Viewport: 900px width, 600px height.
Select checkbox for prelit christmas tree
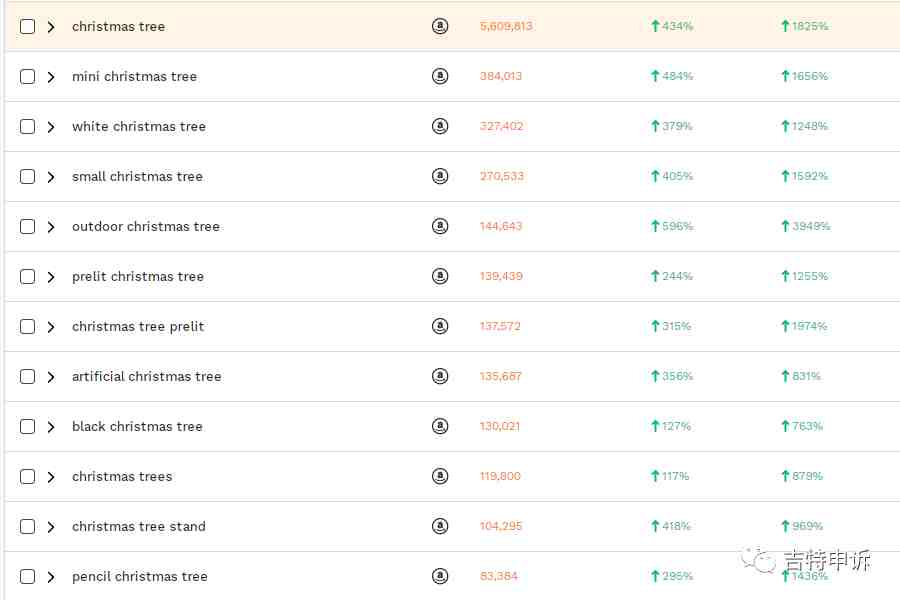28,276
